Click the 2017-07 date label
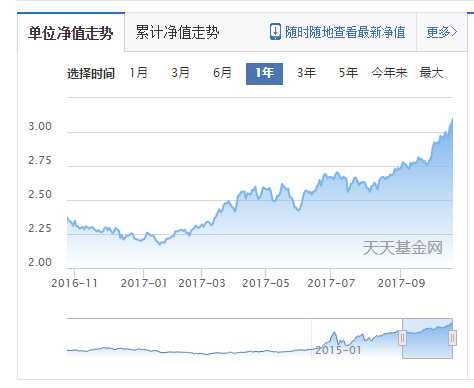The height and width of the screenshot is (388, 474). click(331, 283)
